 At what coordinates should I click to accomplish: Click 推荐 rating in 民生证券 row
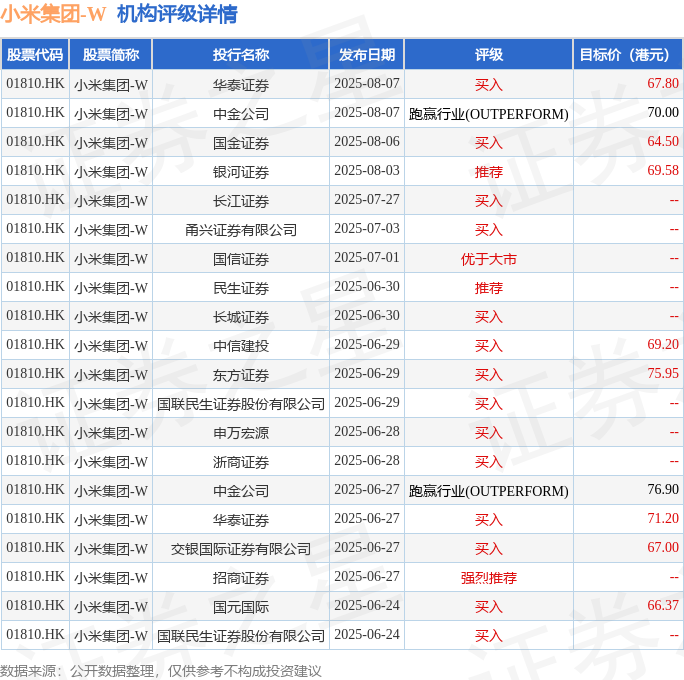[x=489, y=287]
